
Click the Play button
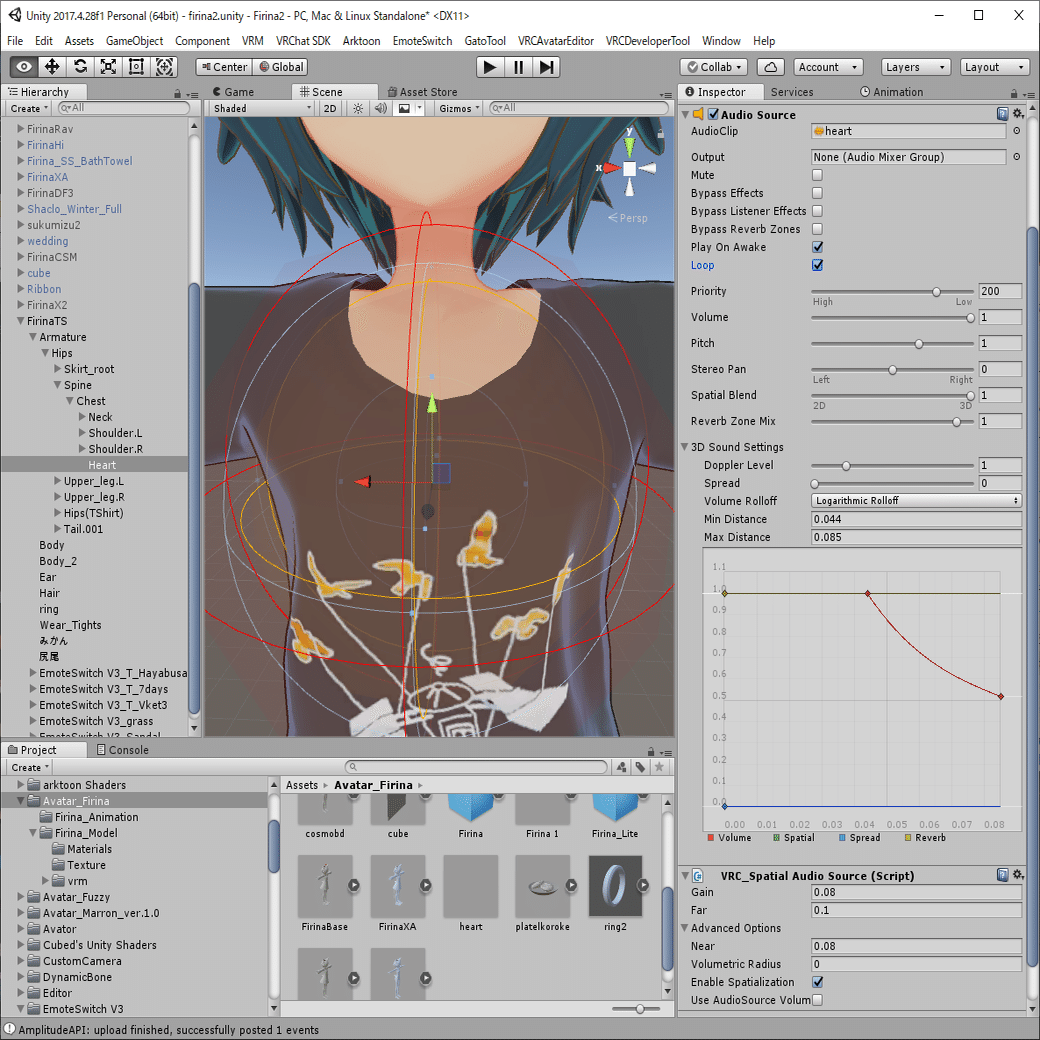pyautogui.click(x=489, y=67)
